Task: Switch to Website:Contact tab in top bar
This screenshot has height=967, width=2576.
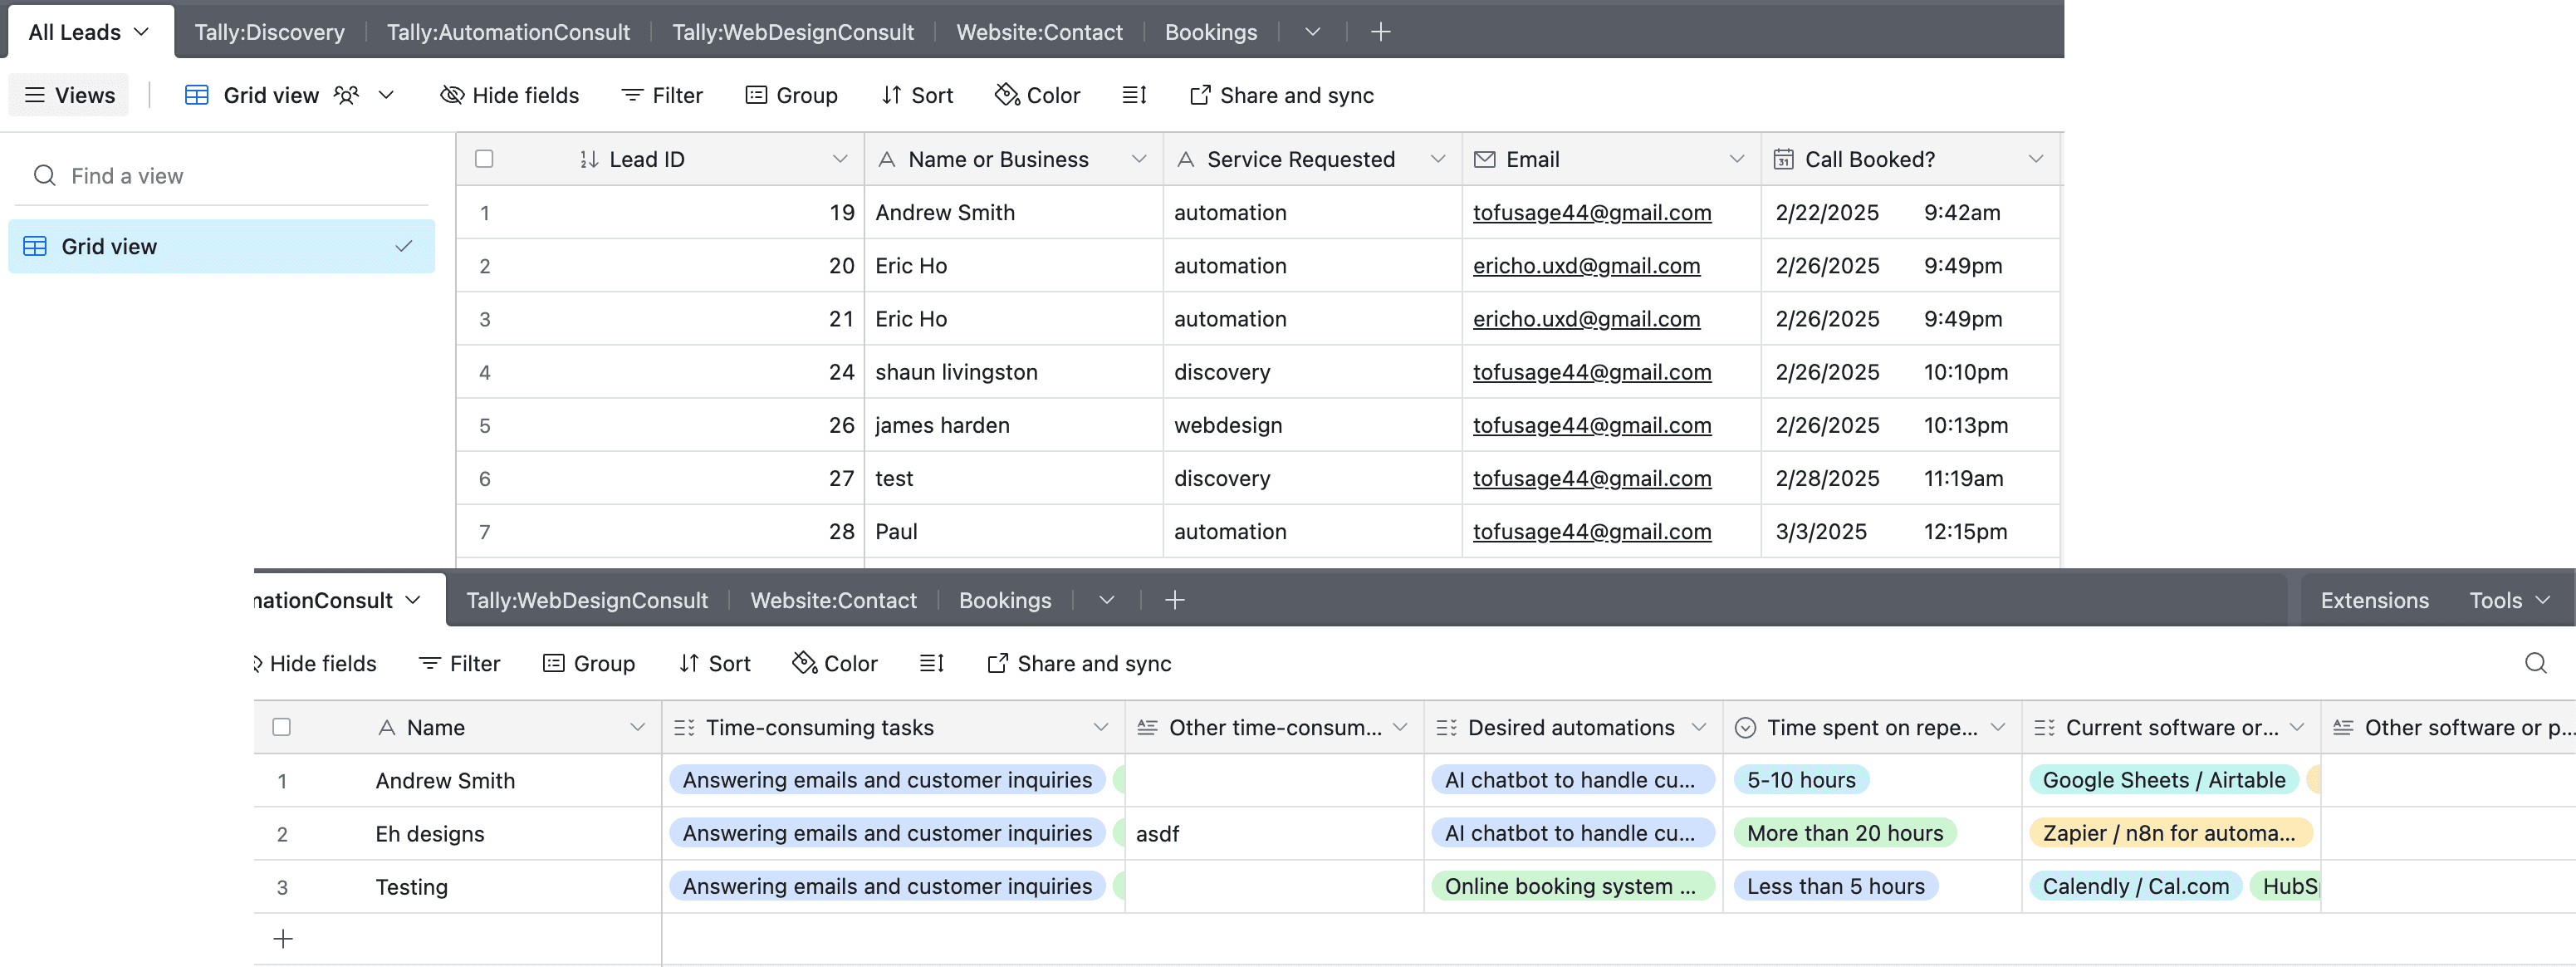Action: pyautogui.click(x=1039, y=32)
